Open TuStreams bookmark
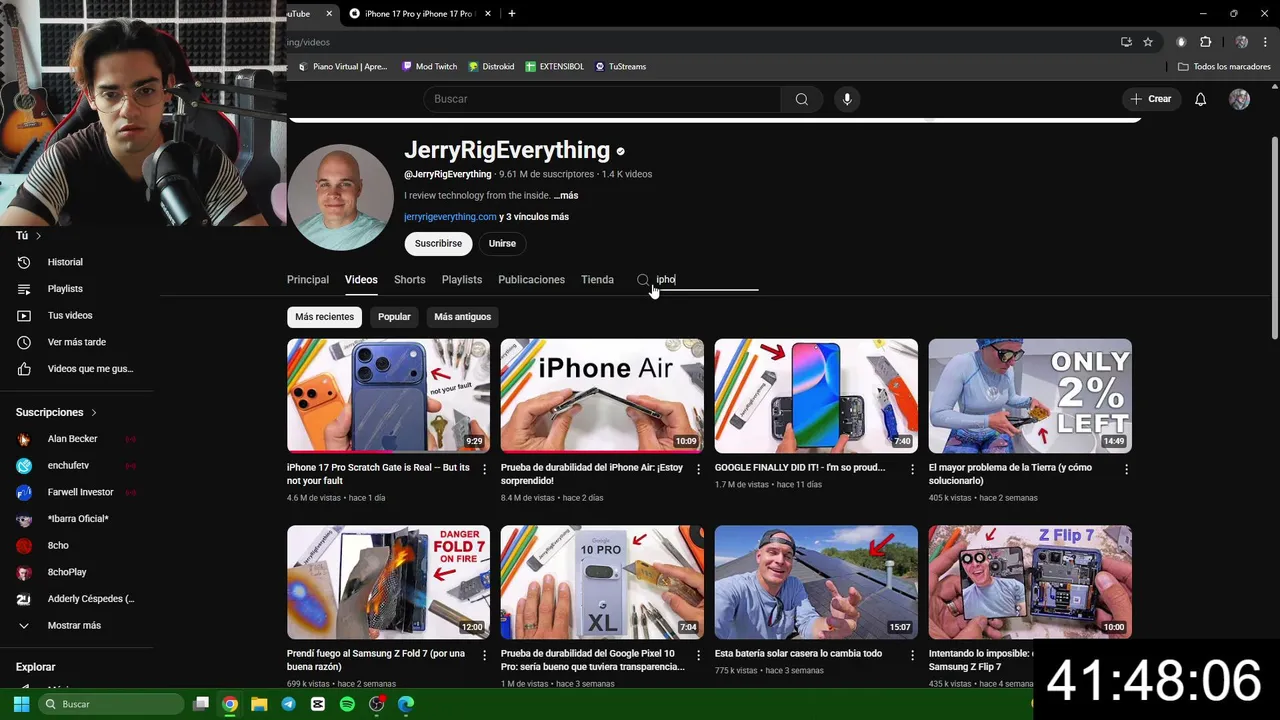 pyautogui.click(x=620, y=67)
